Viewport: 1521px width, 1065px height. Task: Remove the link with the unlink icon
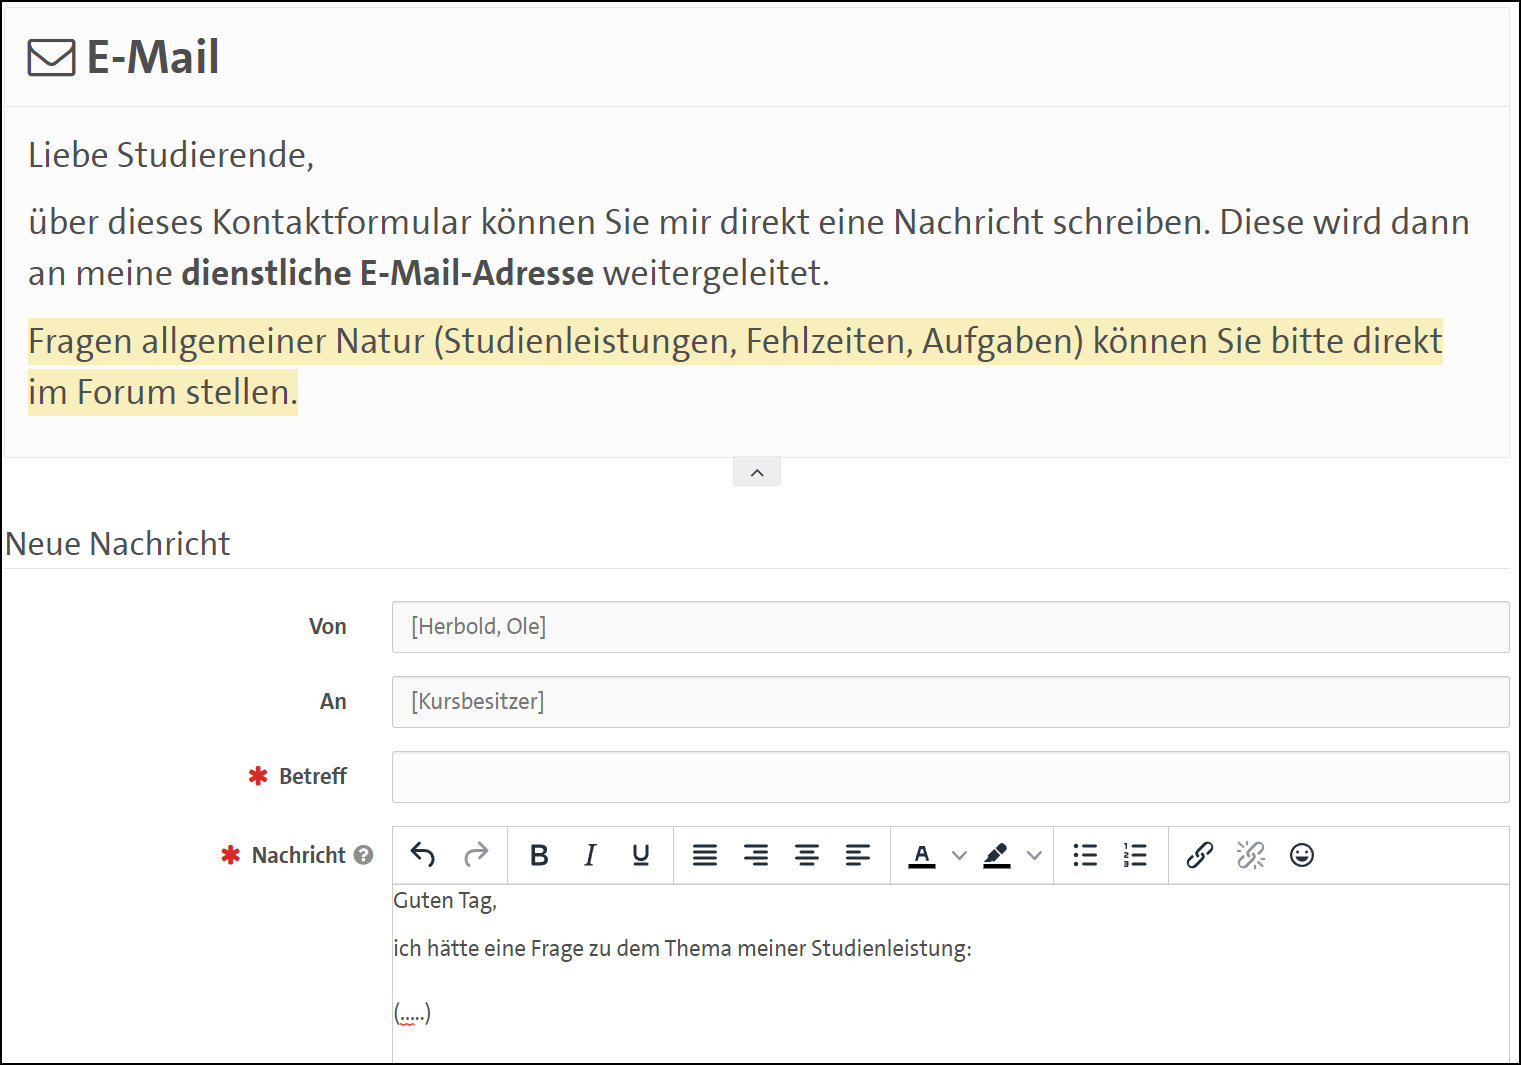(1250, 855)
